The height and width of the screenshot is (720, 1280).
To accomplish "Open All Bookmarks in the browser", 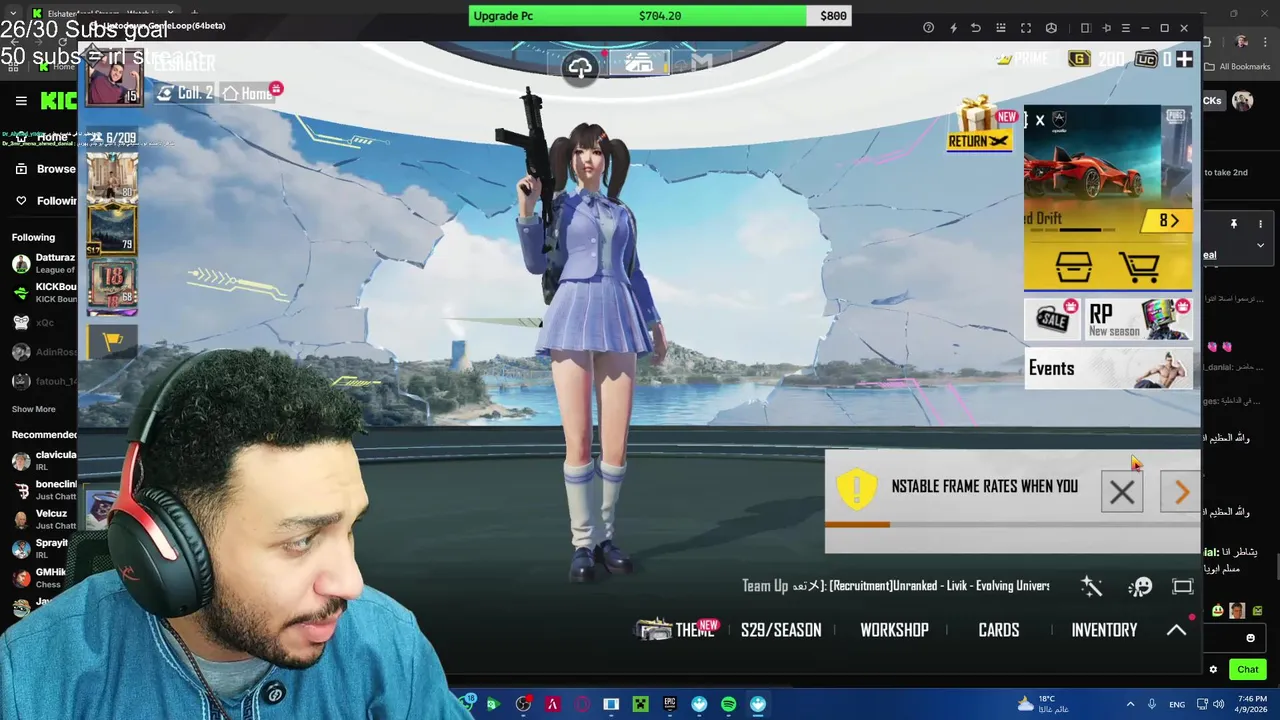I will click(x=1237, y=67).
